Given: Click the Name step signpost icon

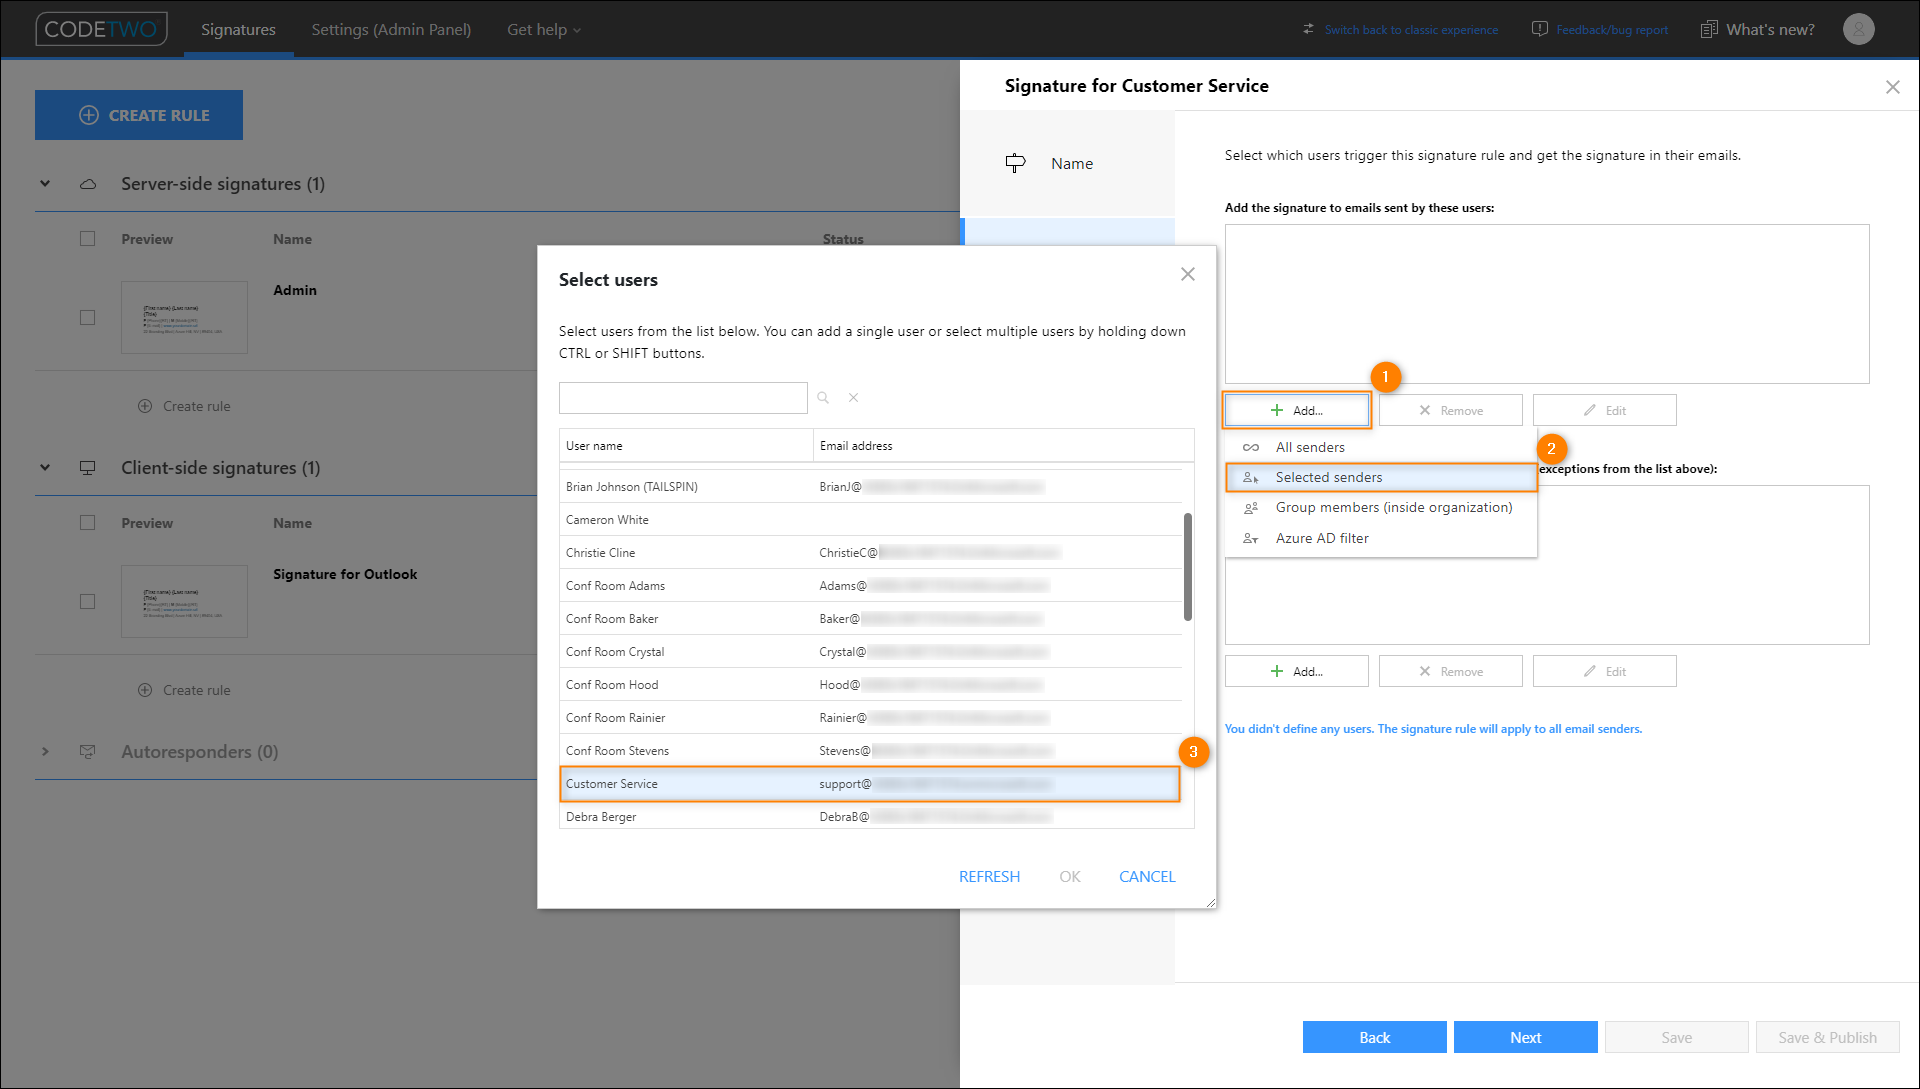Looking at the screenshot, I should [x=1015, y=163].
